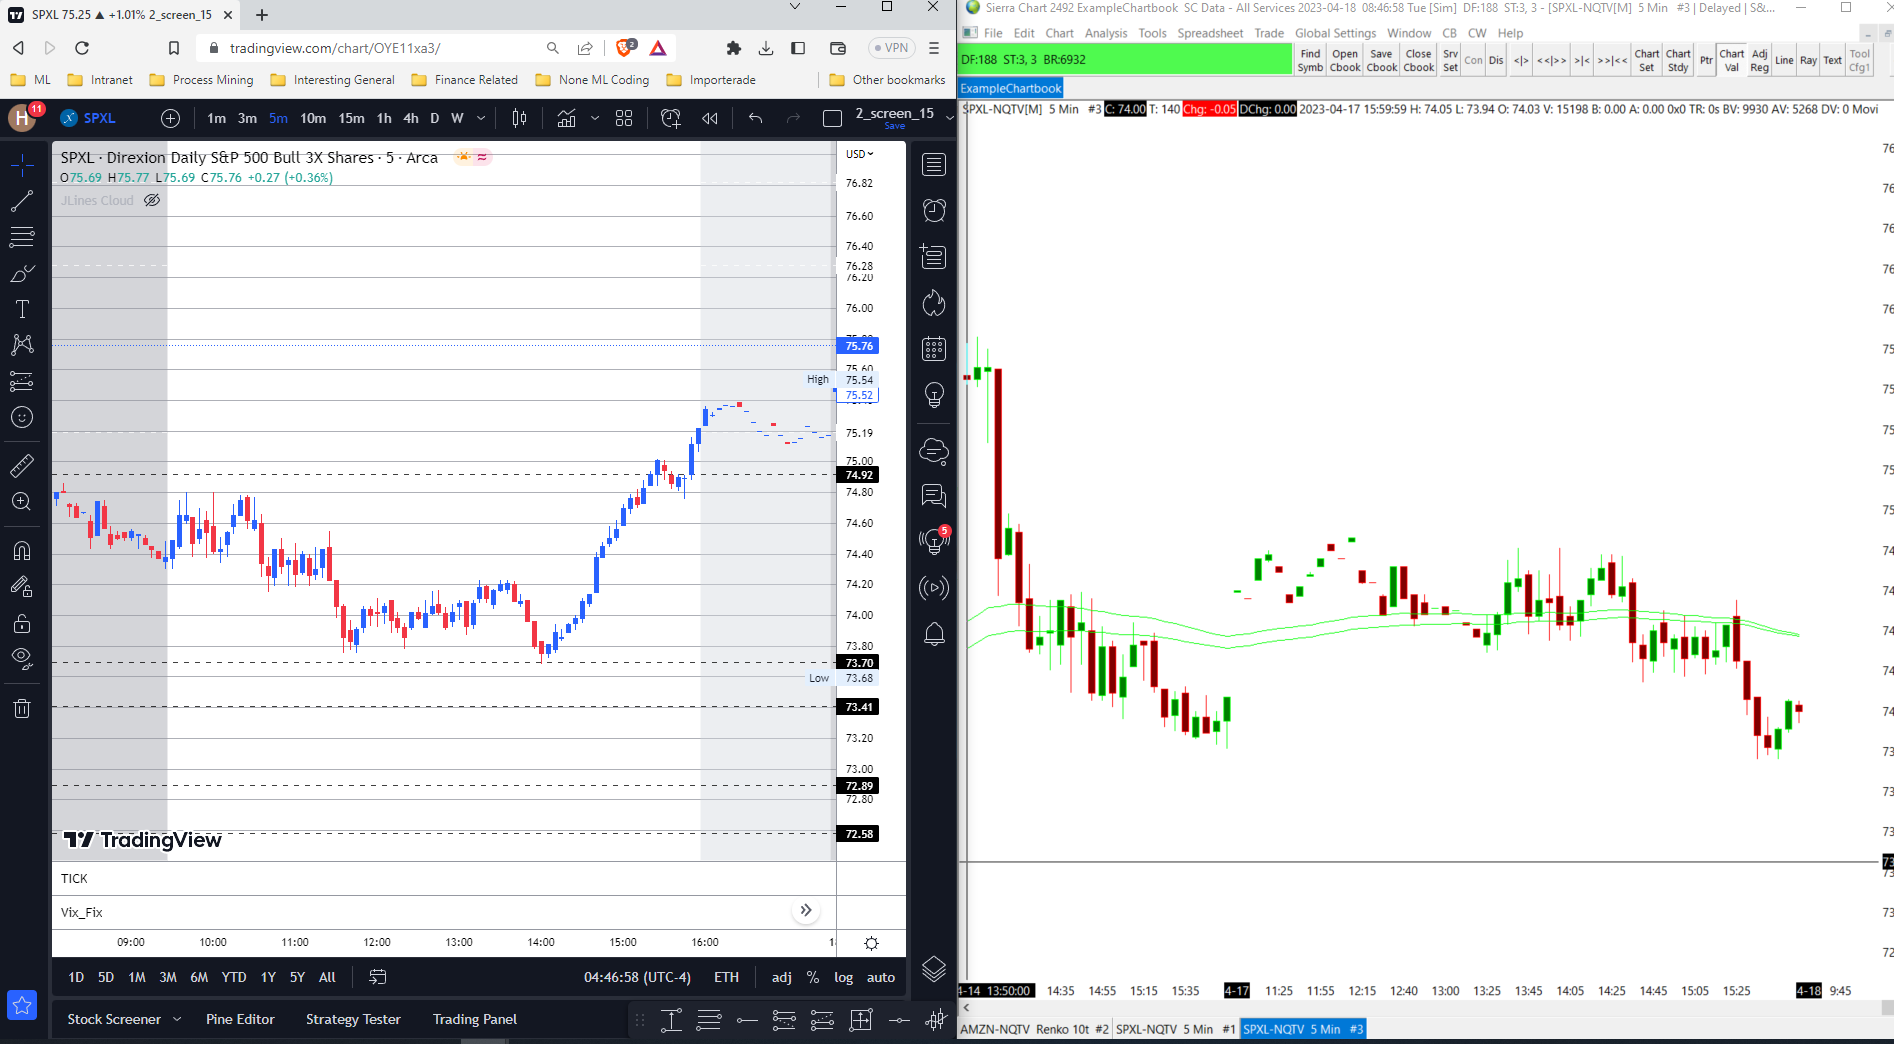Open the layout 2_screen_15 dropdown arrow
Screen dimensions: 1894x1044
949,118
